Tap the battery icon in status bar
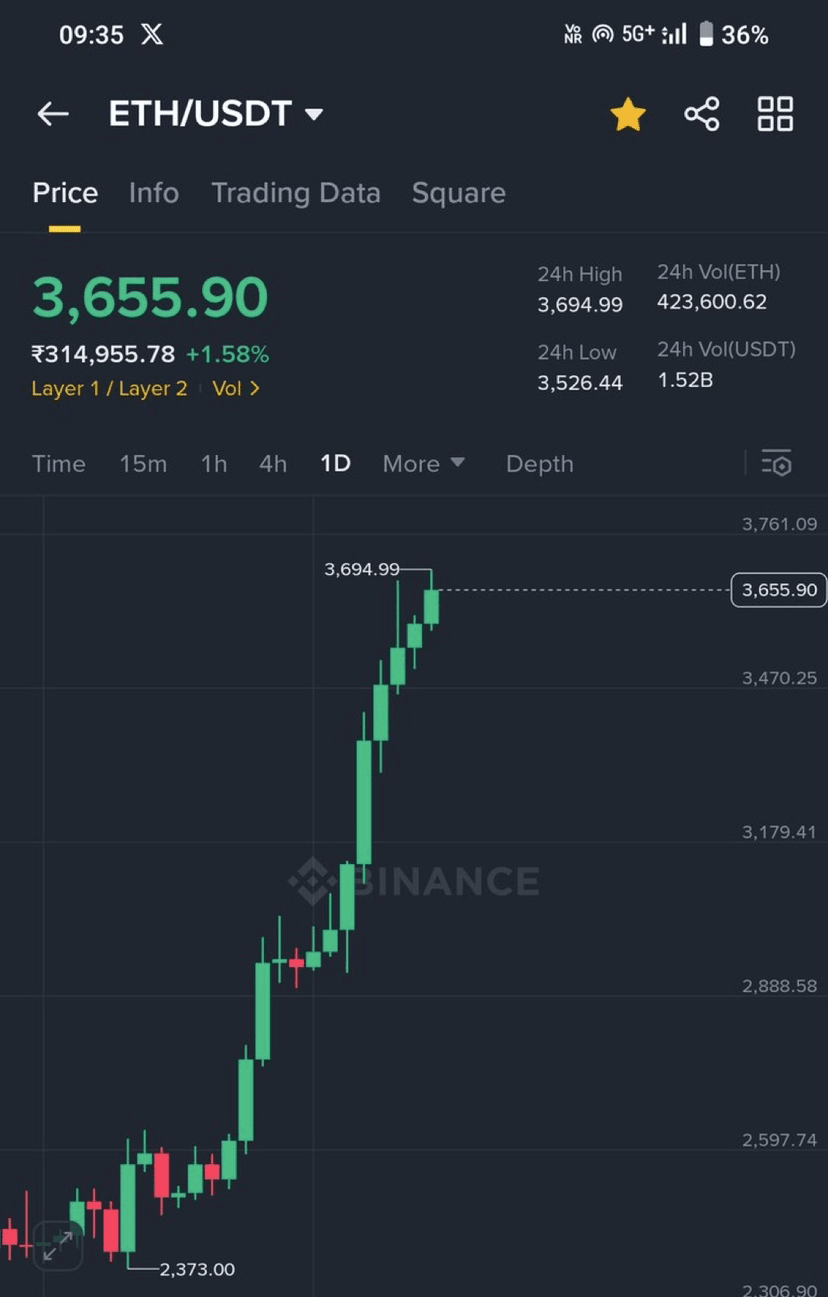This screenshot has height=1297, width=828. pos(706,35)
